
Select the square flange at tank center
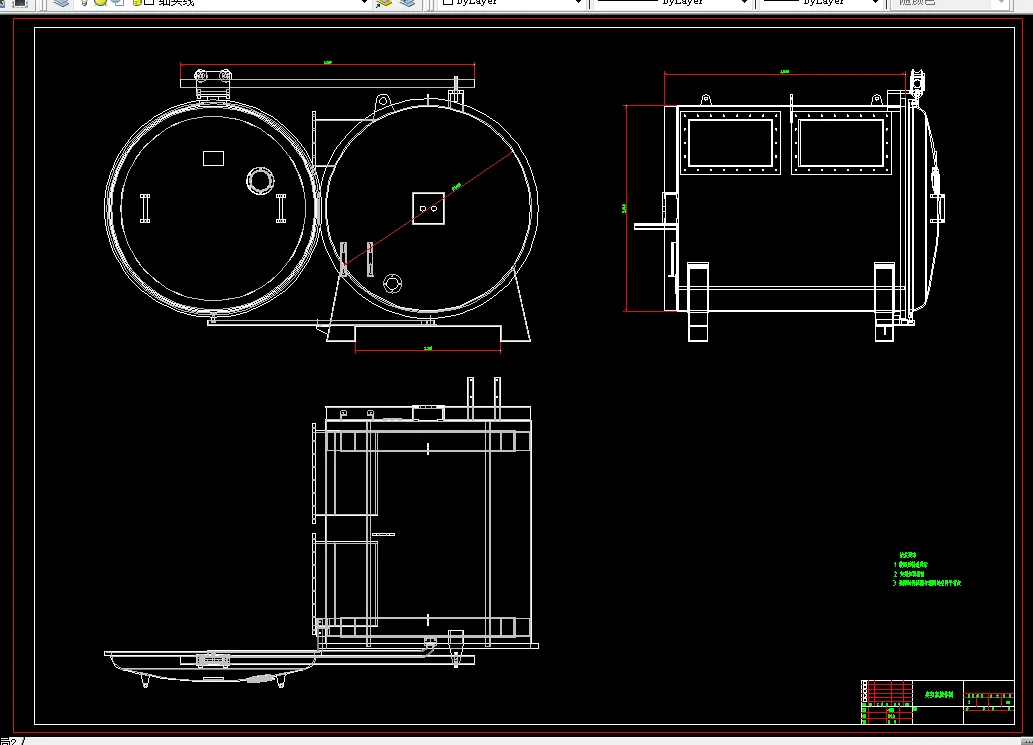pos(428,208)
